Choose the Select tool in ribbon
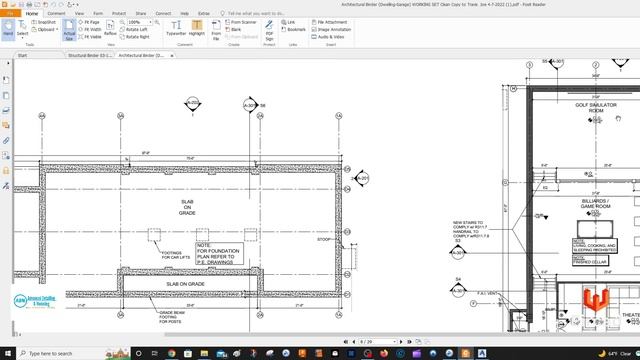This screenshot has height=360, width=640. click(22, 29)
